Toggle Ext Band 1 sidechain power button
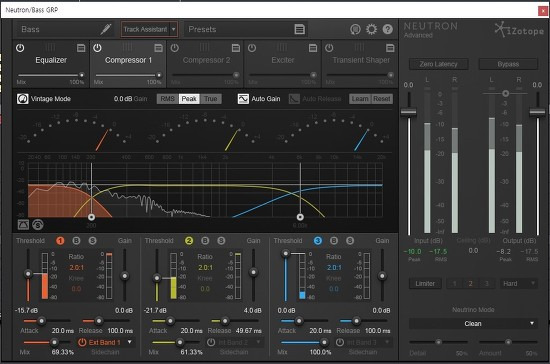 pos(82,342)
